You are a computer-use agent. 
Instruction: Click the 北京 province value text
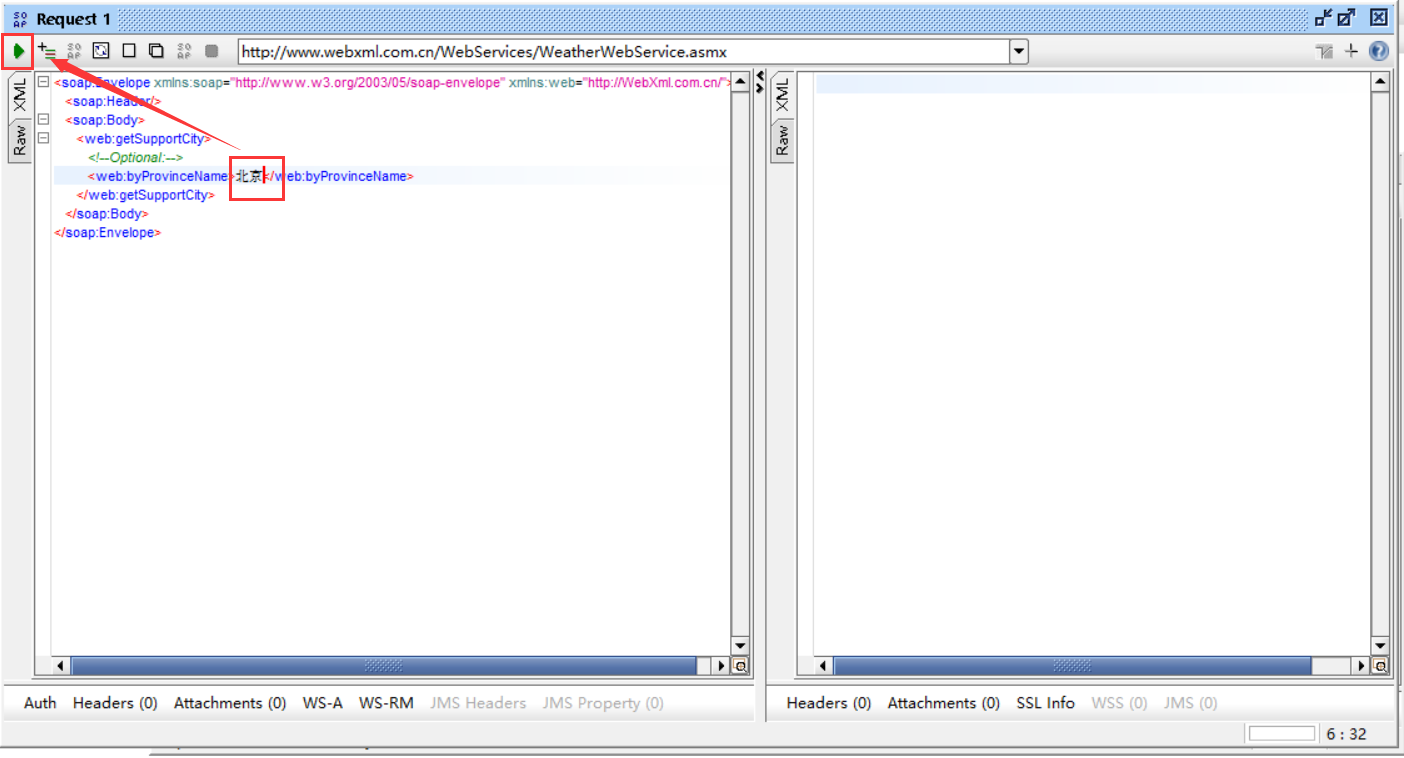click(x=249, y=176)
